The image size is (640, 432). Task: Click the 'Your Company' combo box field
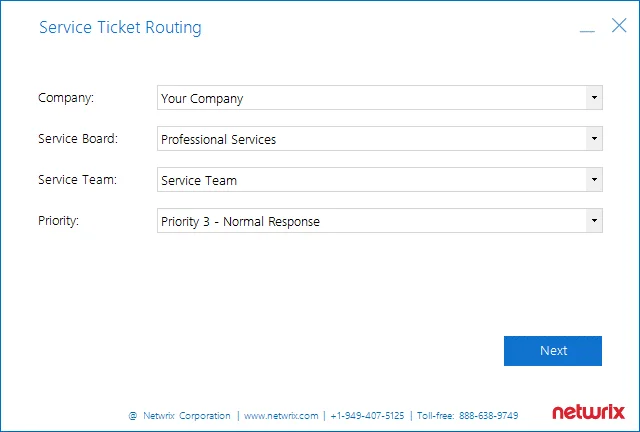click(x=380, y=98)
